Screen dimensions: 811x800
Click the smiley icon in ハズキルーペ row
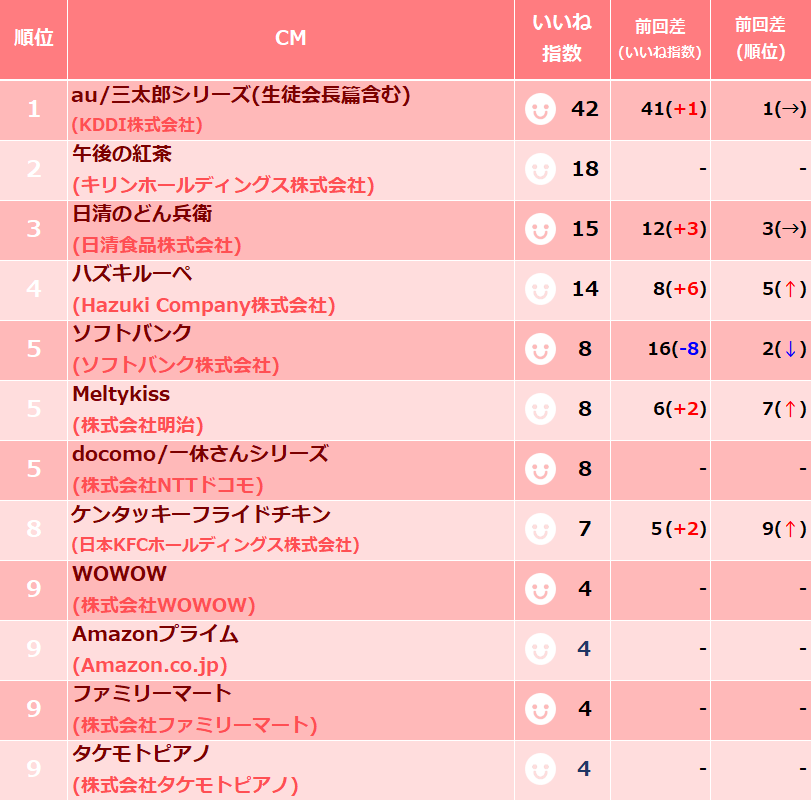540,289
